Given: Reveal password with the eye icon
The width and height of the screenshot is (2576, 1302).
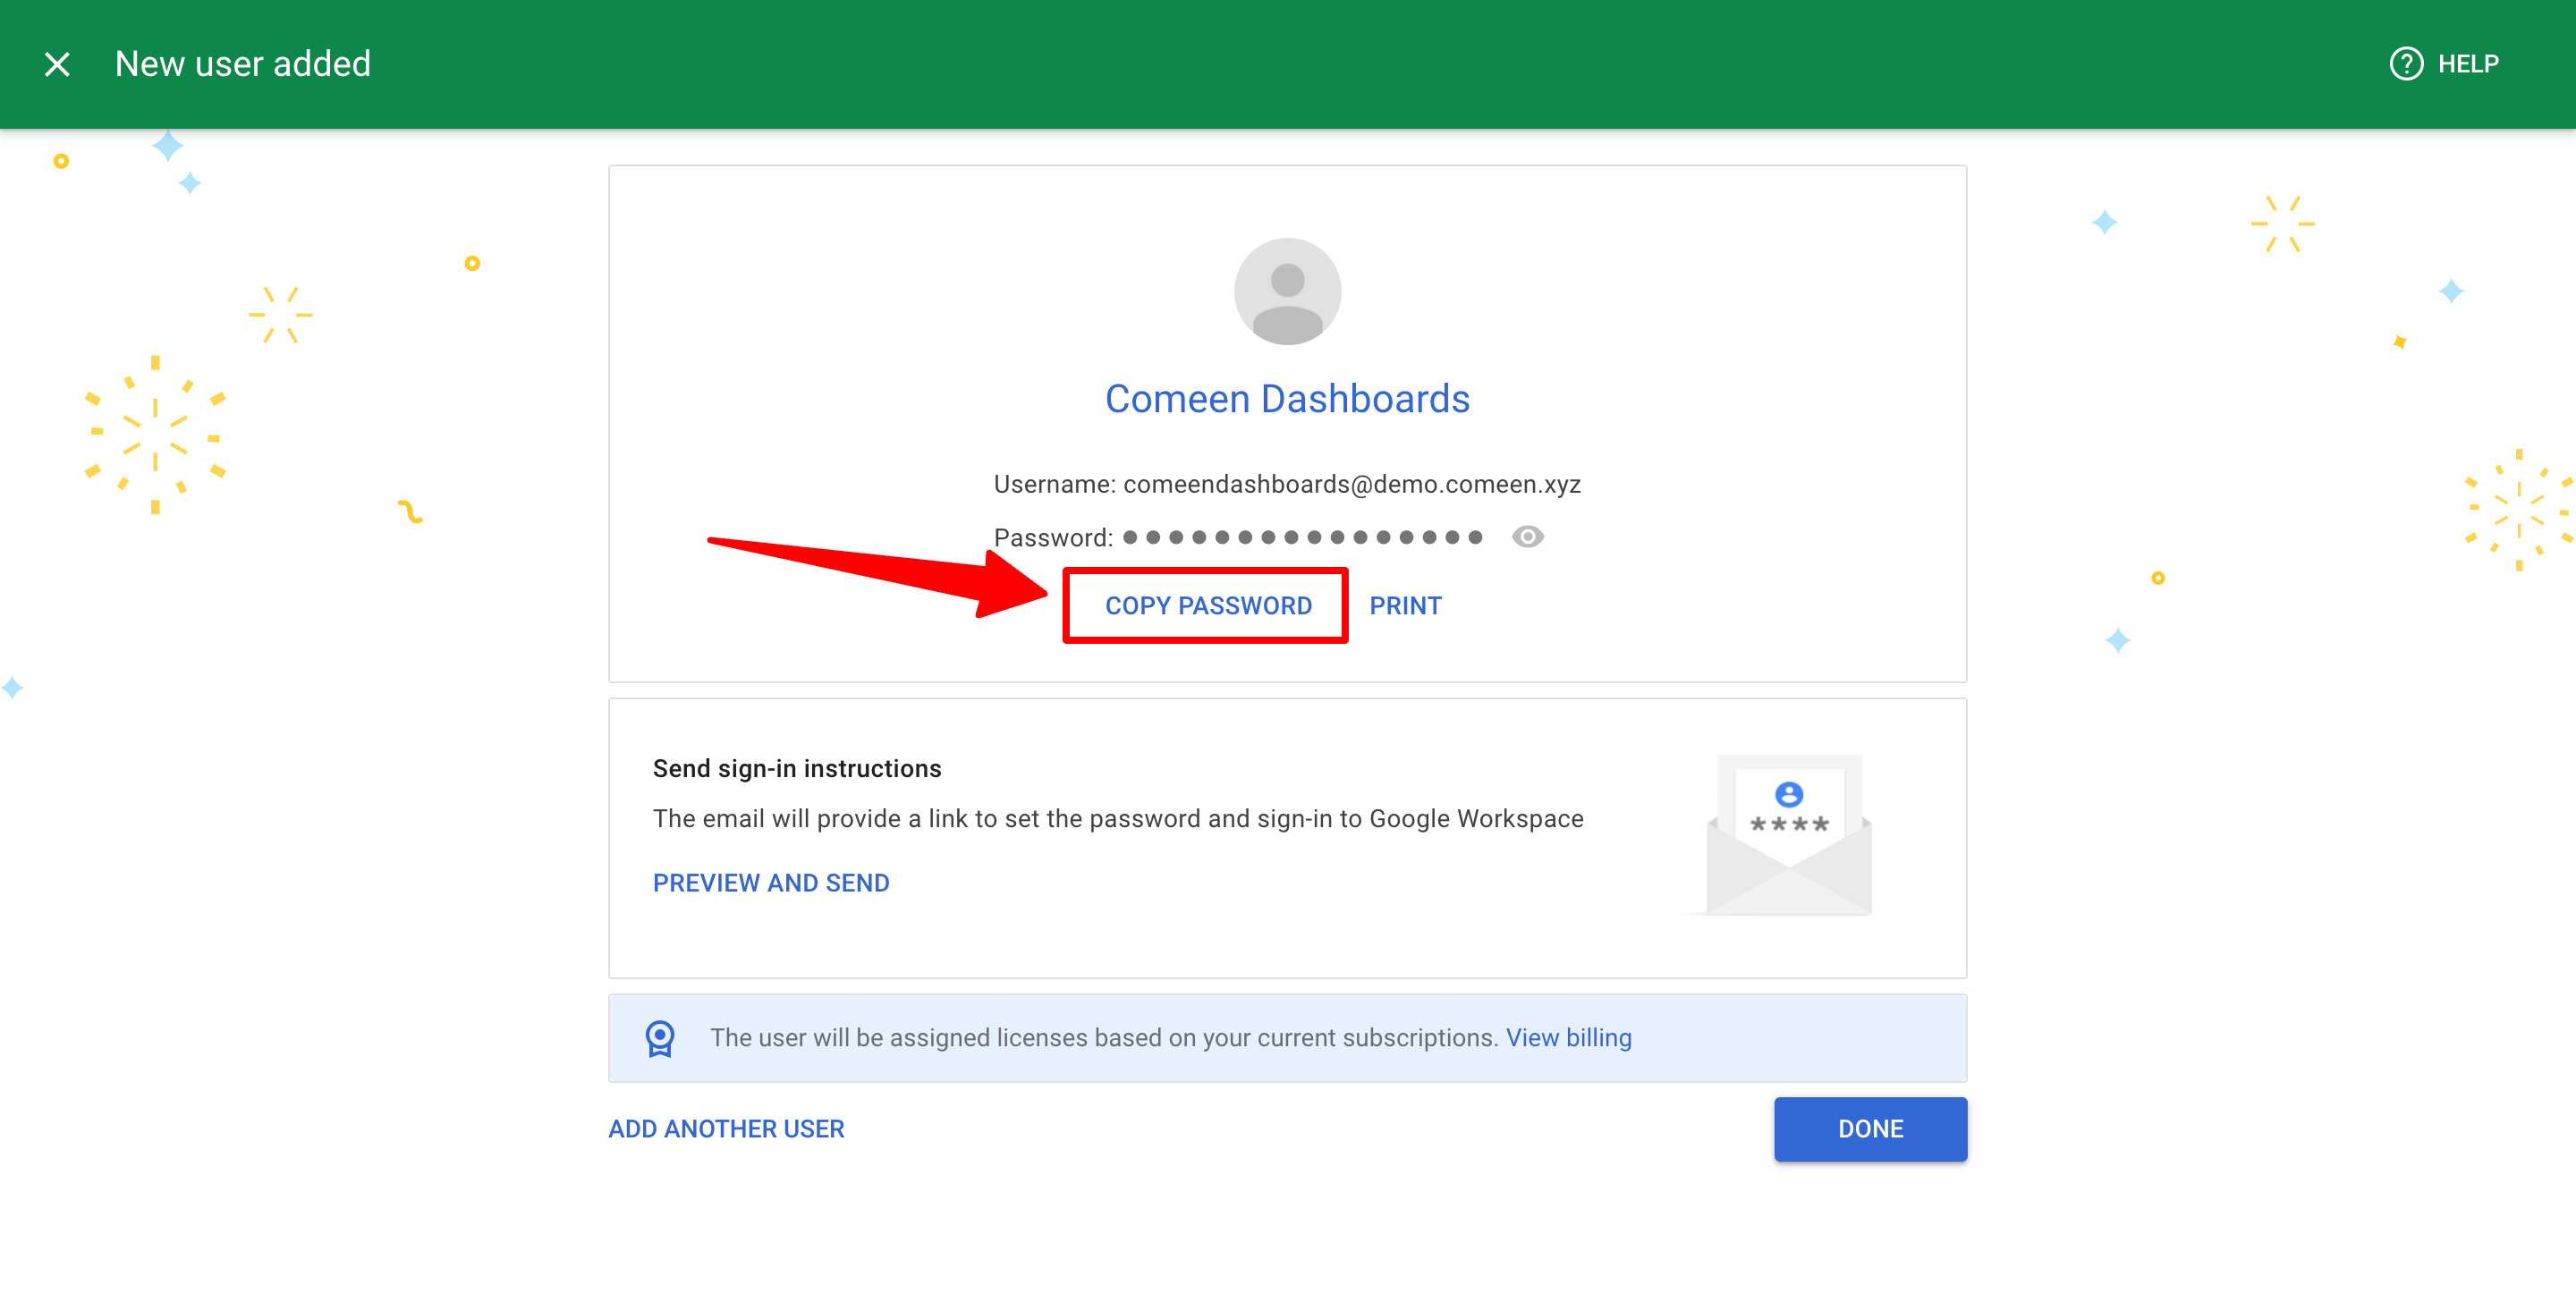Looking at the screenshot, I should coord(1527,537).
